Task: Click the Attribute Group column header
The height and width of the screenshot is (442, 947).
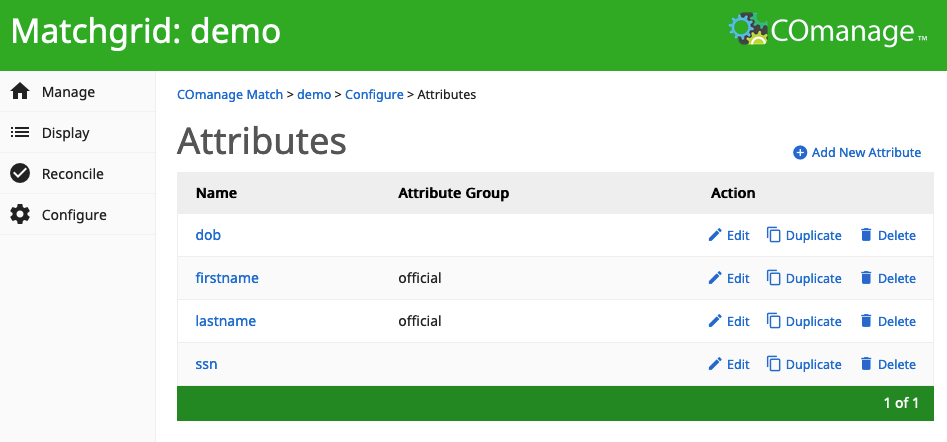Action: point(454,193)
